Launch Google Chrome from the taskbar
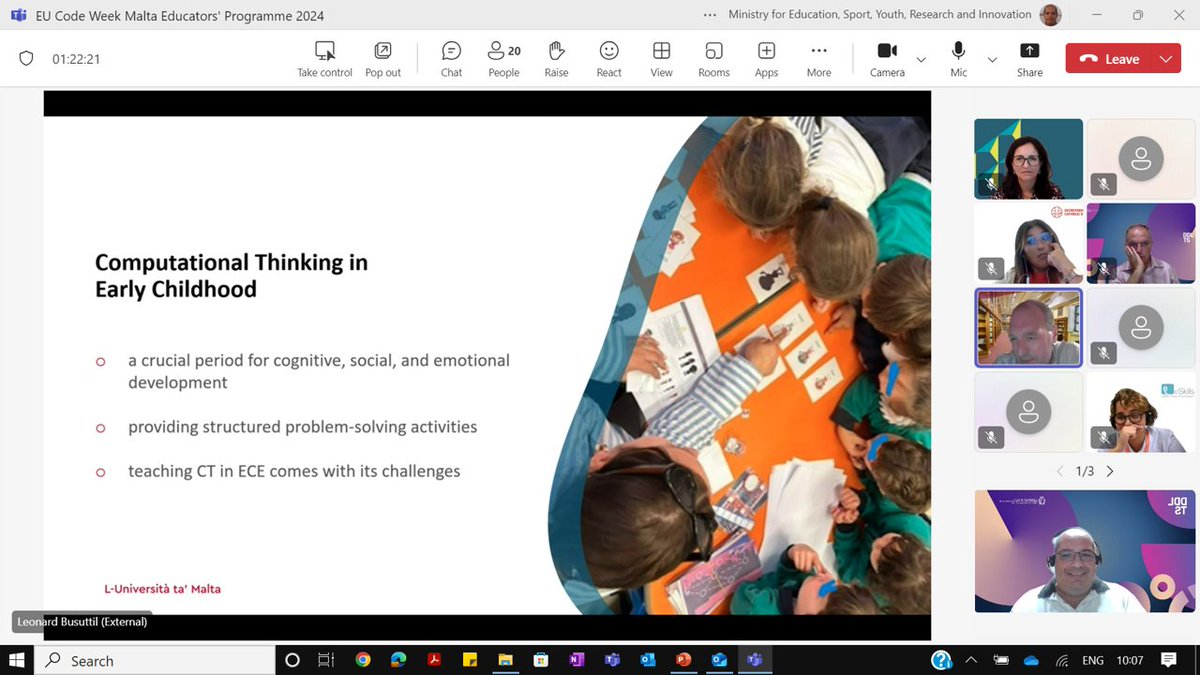This screenshot has width=1200, height=675. [x=362, y=660]
